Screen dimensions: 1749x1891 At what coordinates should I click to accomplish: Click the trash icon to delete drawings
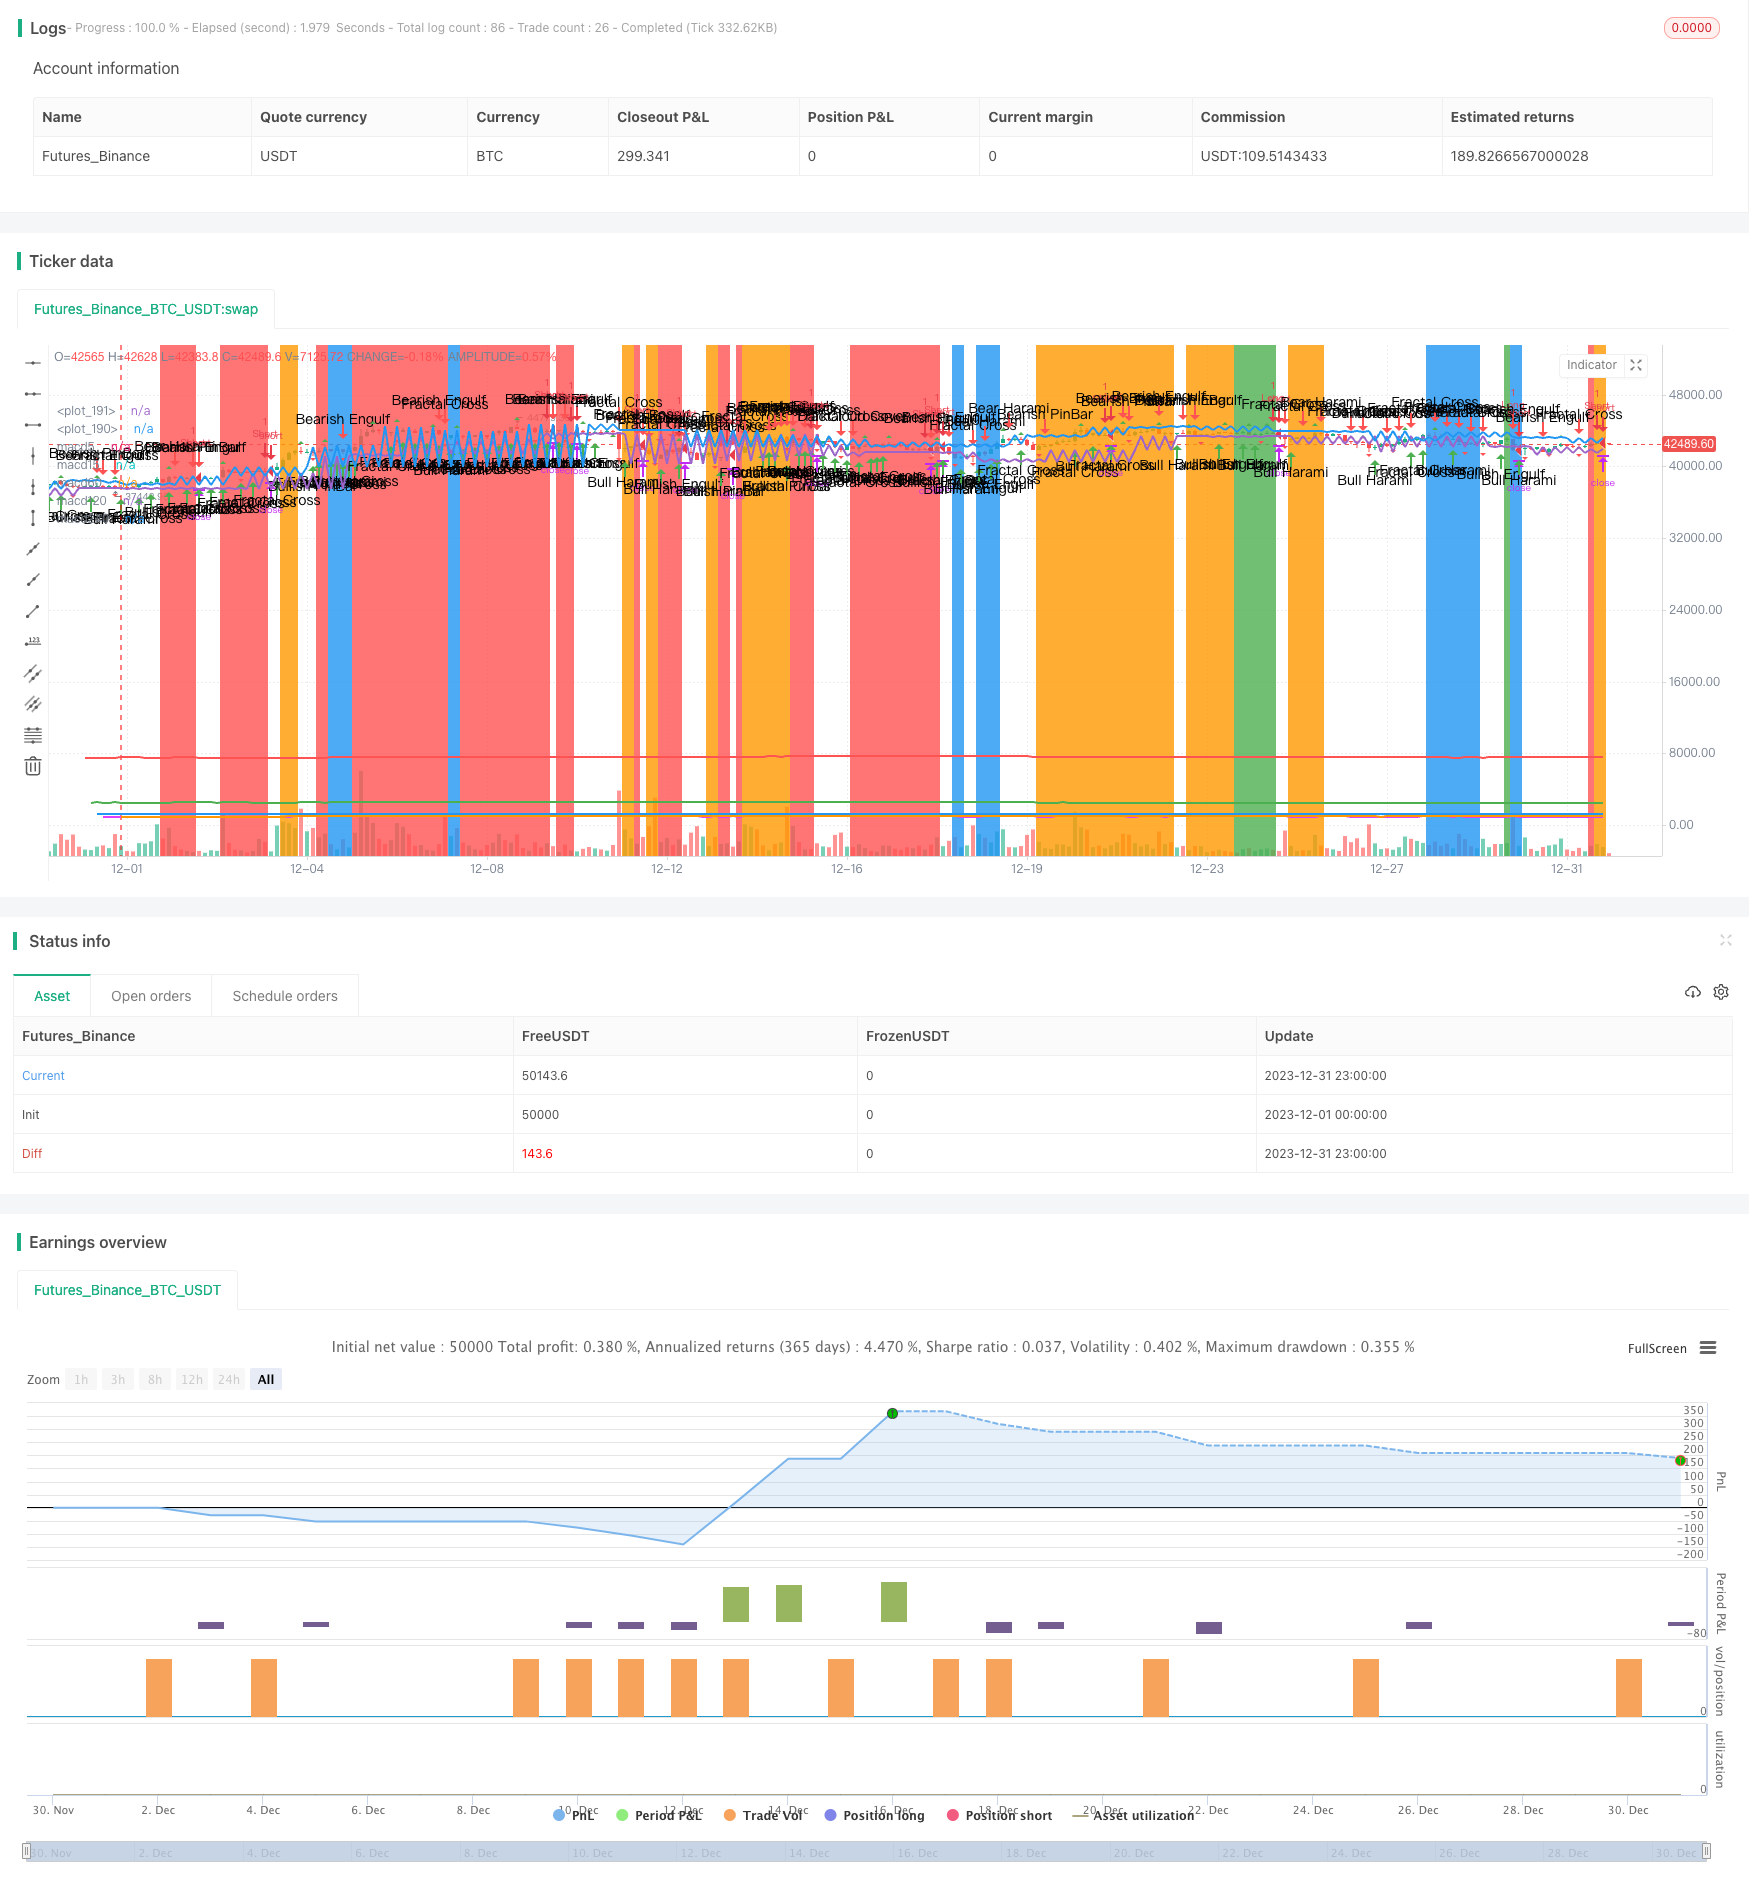(x=33, y=766)
